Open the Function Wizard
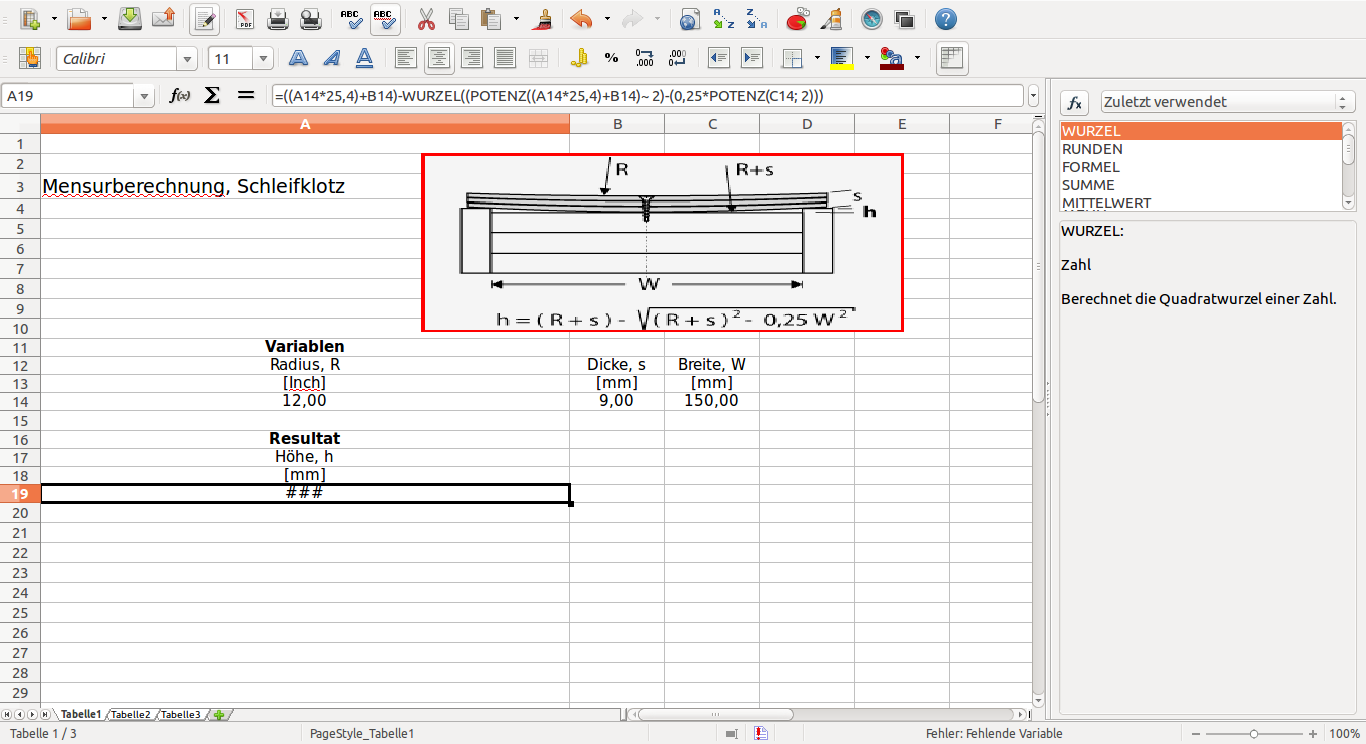 point(180,95)
